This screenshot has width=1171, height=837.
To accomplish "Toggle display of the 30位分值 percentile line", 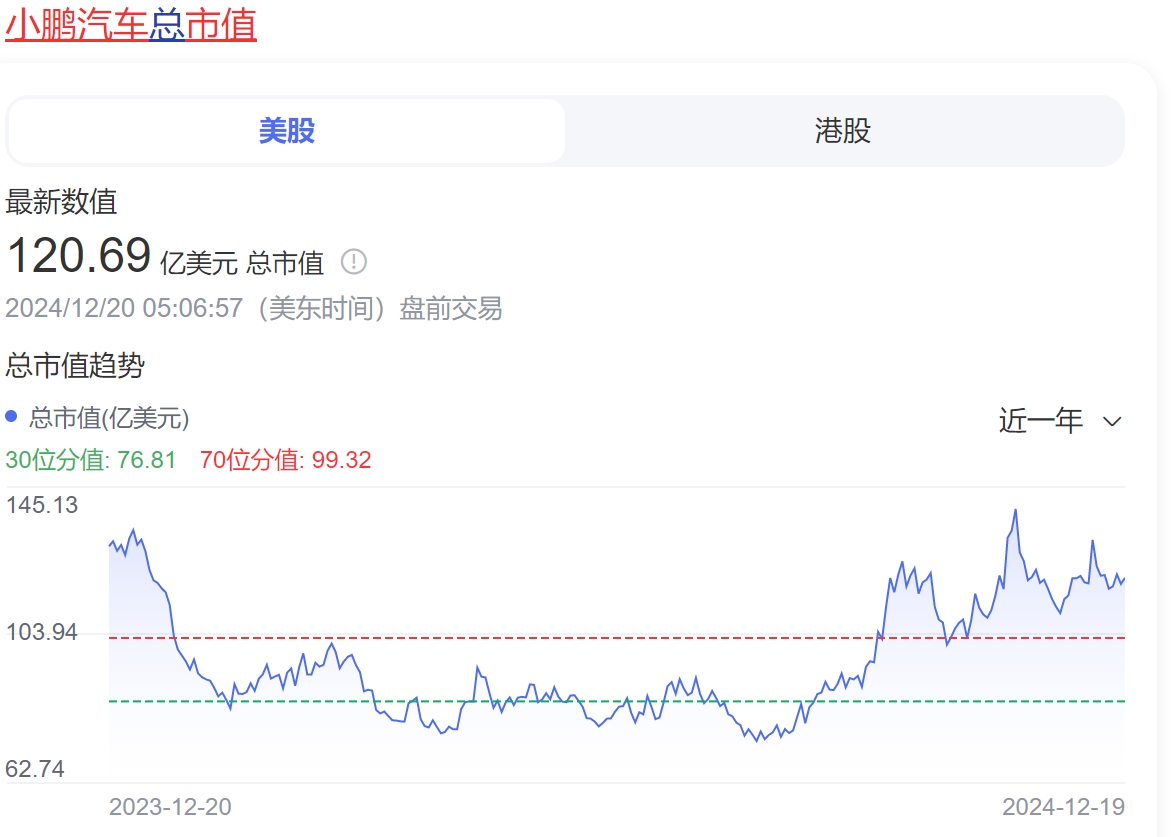I will coord(91,459).
